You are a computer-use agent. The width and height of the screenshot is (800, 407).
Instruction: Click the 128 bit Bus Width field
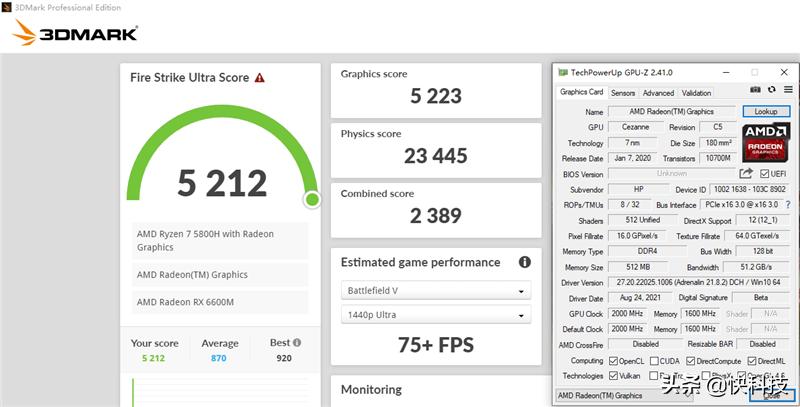(762, 251)
